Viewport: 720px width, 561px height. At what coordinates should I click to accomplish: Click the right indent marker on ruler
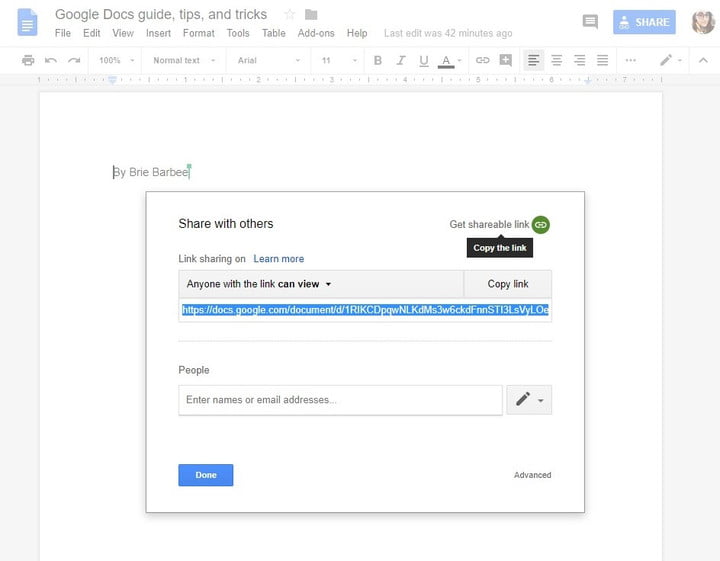pyautogui.click(x=587, y=80)
